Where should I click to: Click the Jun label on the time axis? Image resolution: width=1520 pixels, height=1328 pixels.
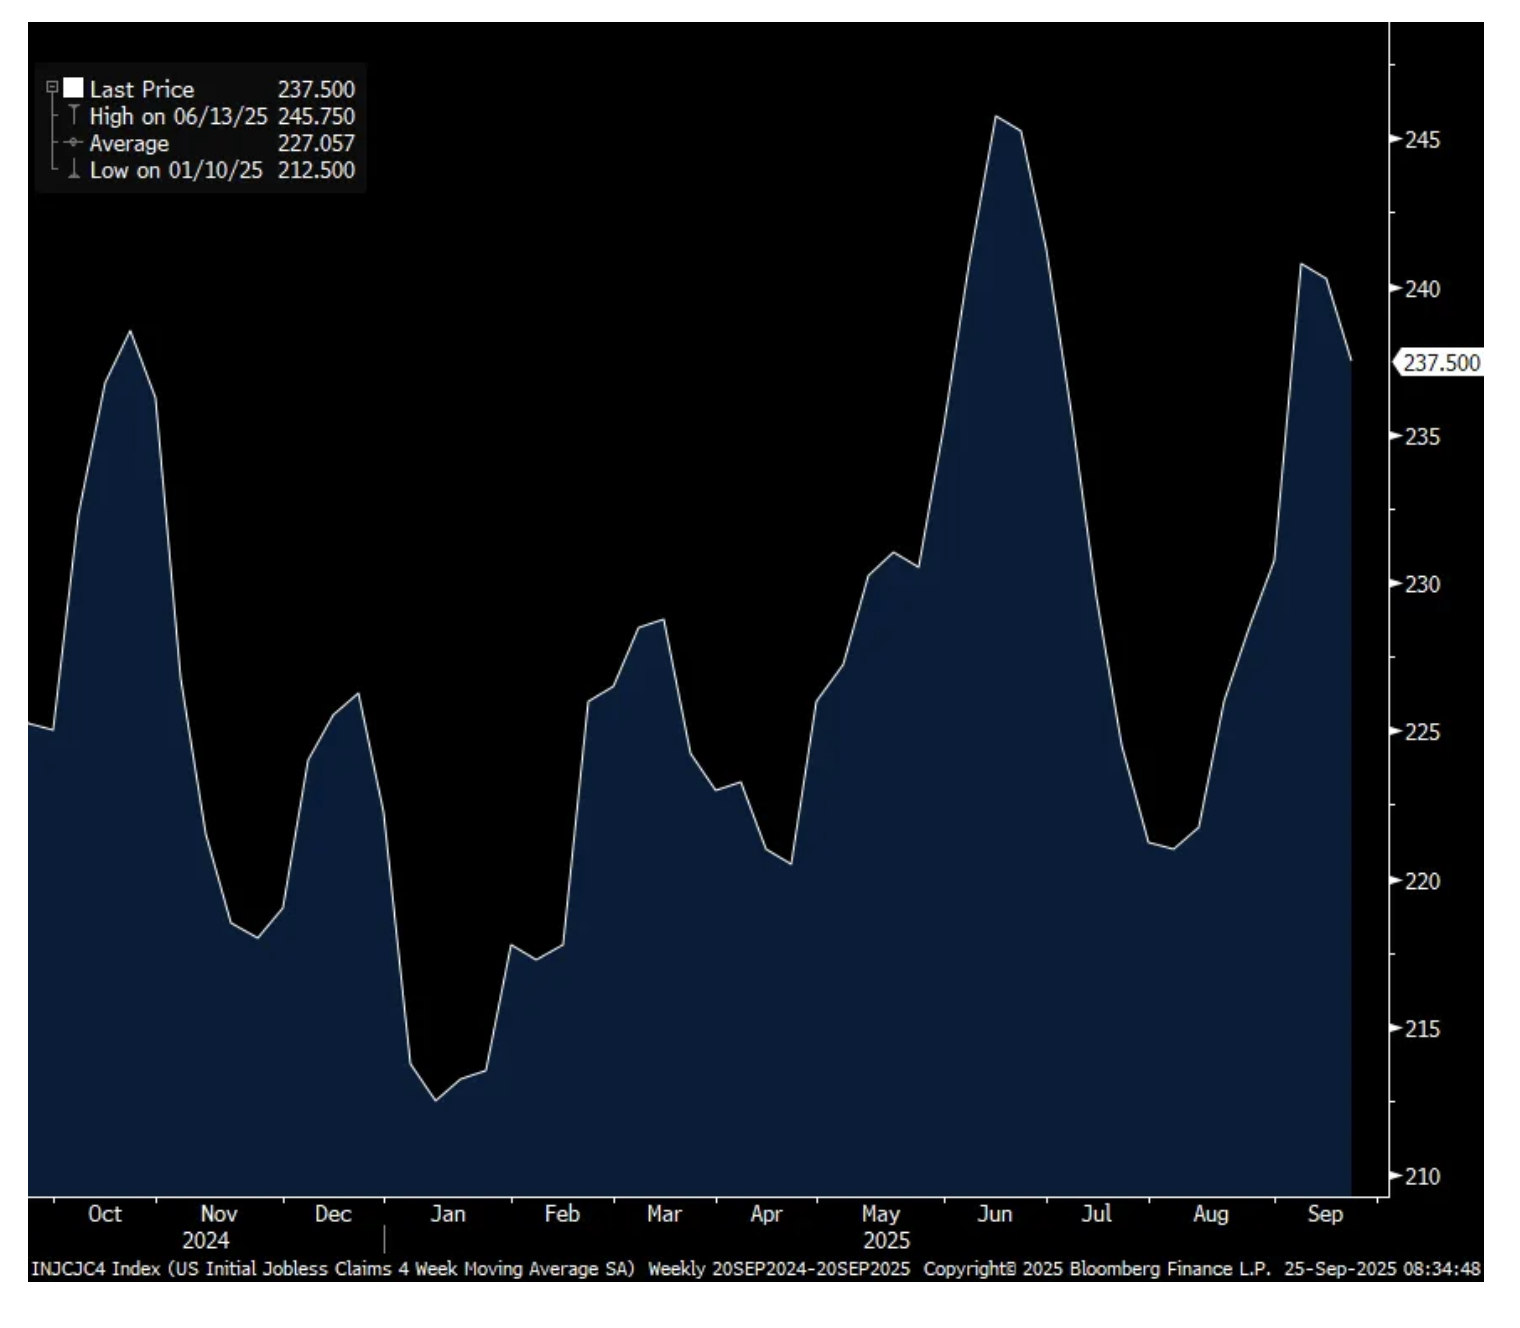click(x=994, y=1214)
